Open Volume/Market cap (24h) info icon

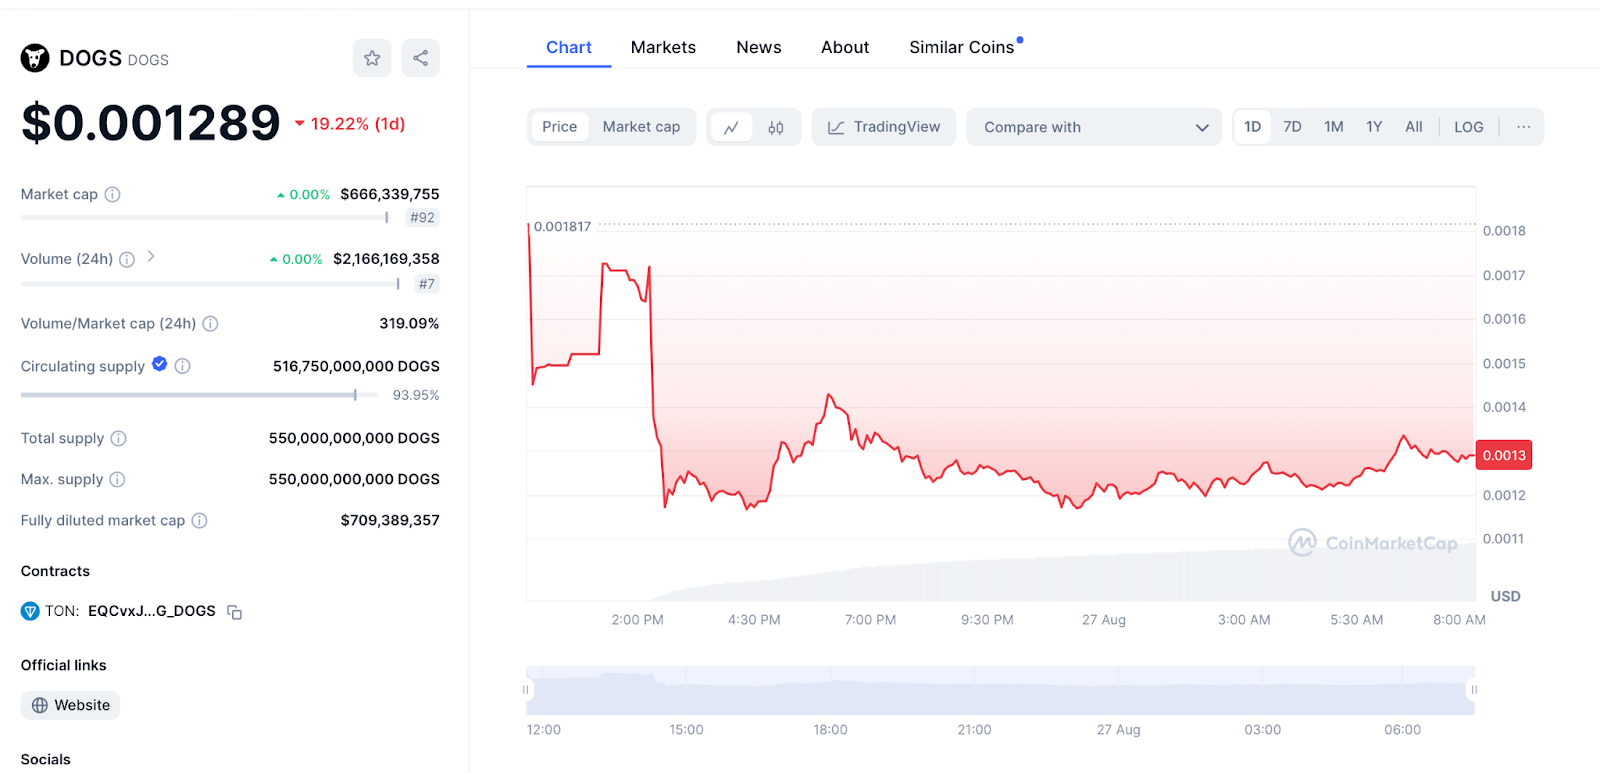pyautogui.click(x=210, y=323)
